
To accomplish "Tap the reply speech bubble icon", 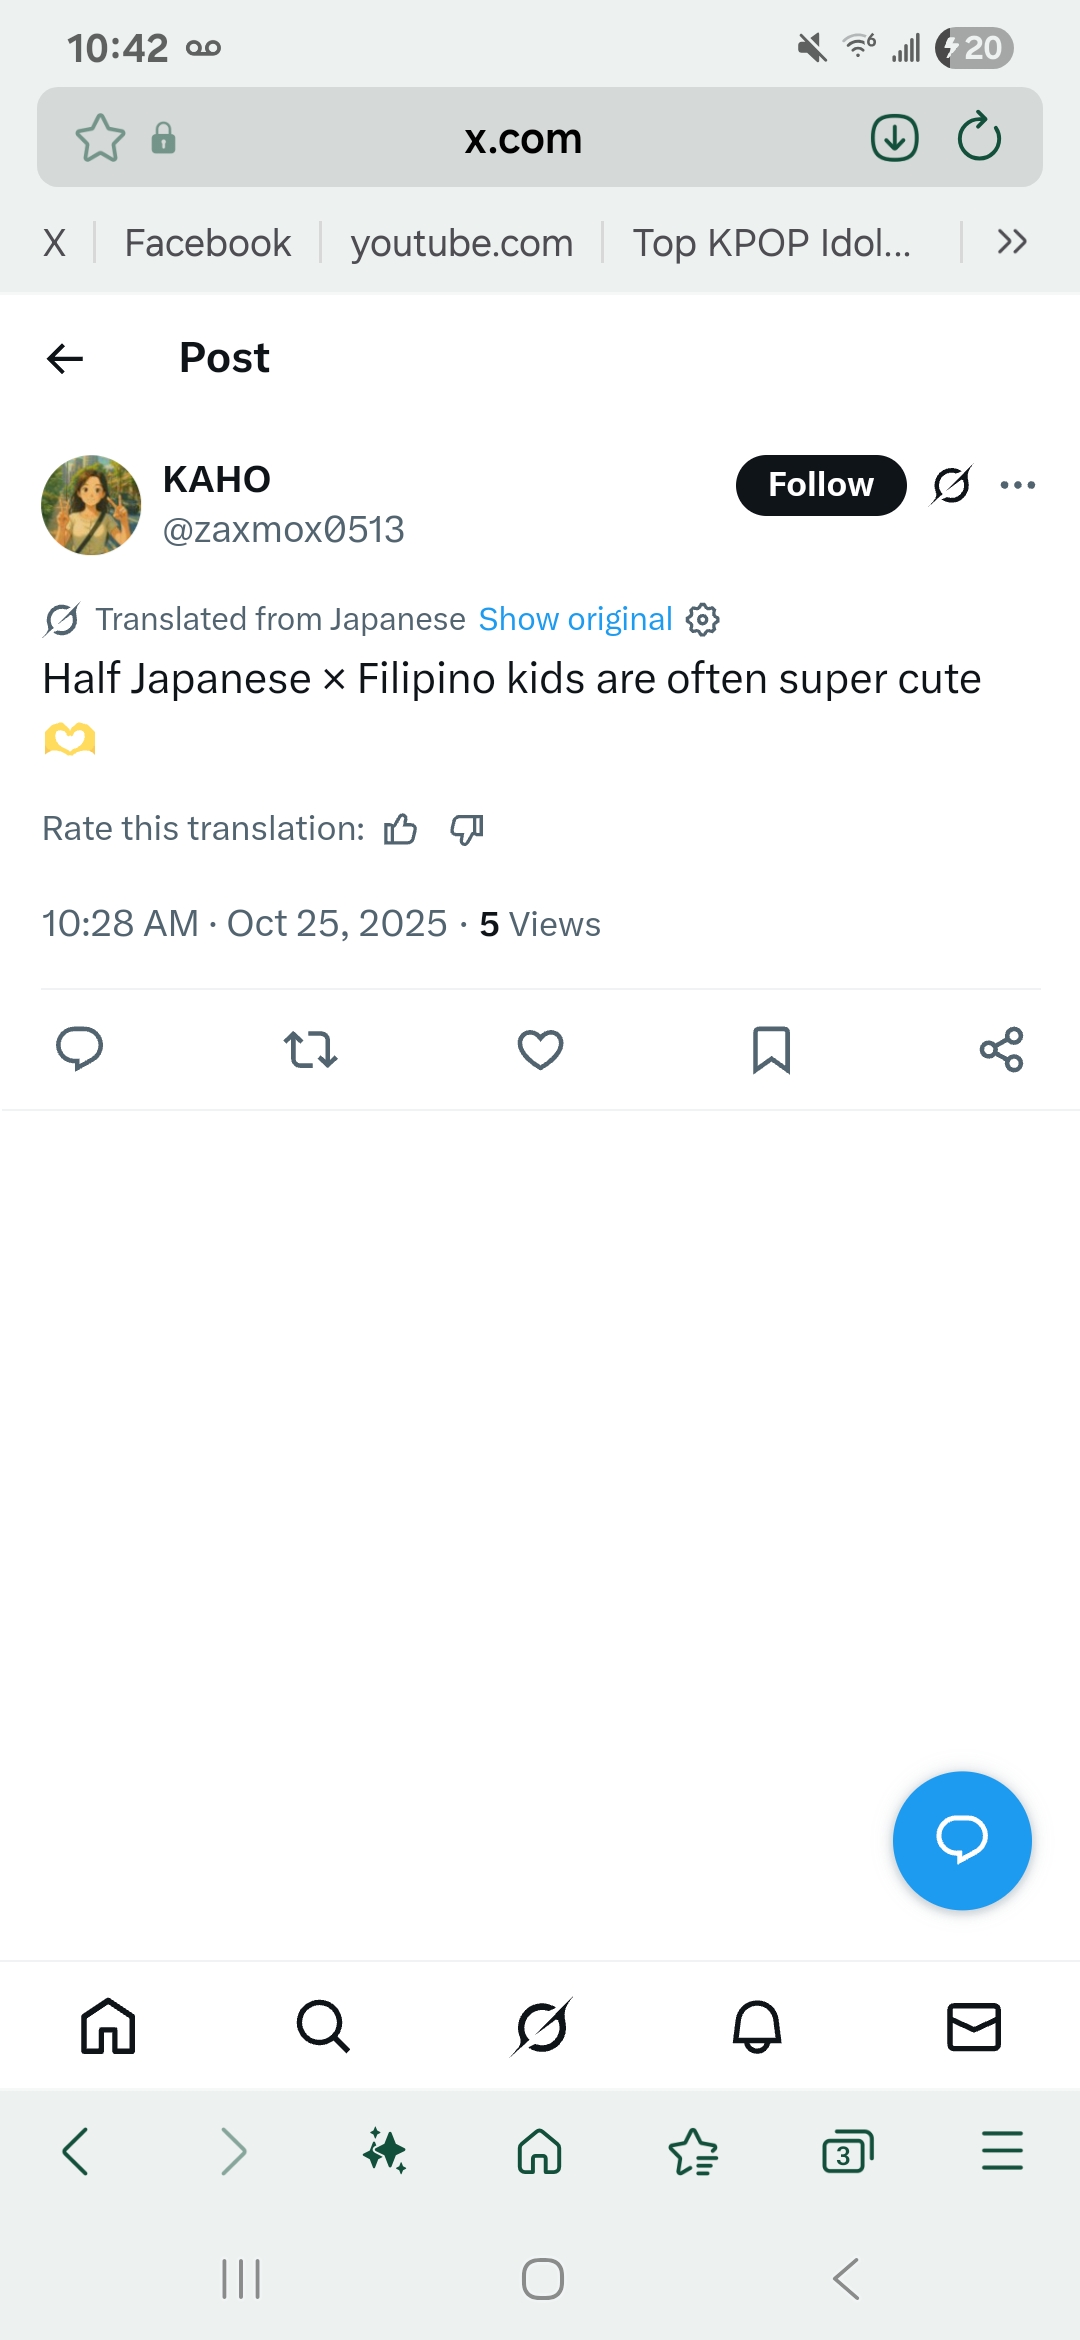I will coord(79,1049).
